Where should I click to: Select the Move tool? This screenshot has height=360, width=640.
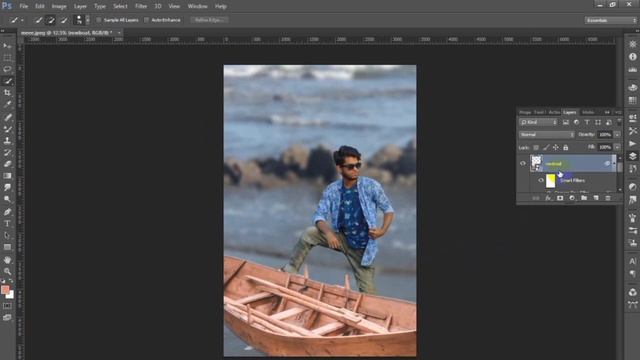click(7, 45)
